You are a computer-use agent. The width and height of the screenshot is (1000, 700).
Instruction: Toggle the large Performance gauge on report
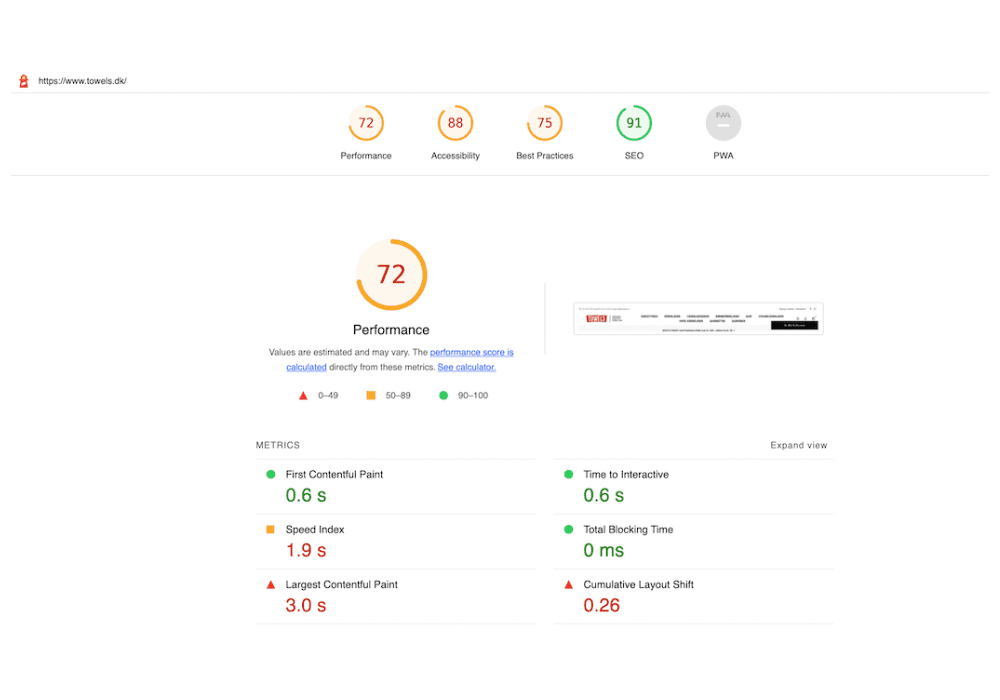pos(391,274)
